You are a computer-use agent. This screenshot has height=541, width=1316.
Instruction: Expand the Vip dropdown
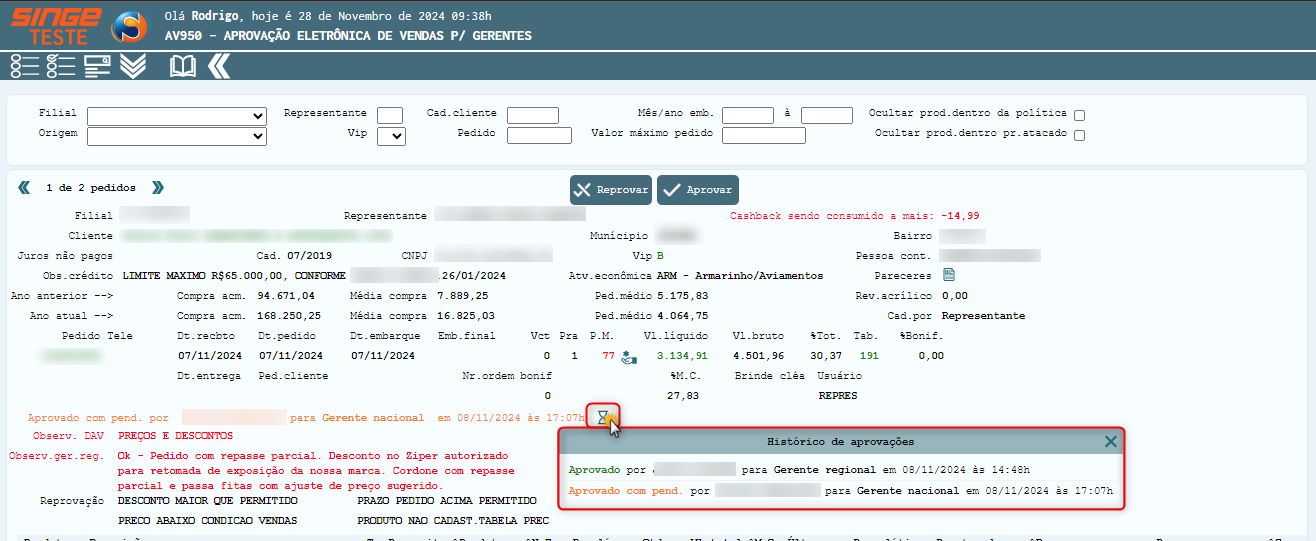click(391, 136)
